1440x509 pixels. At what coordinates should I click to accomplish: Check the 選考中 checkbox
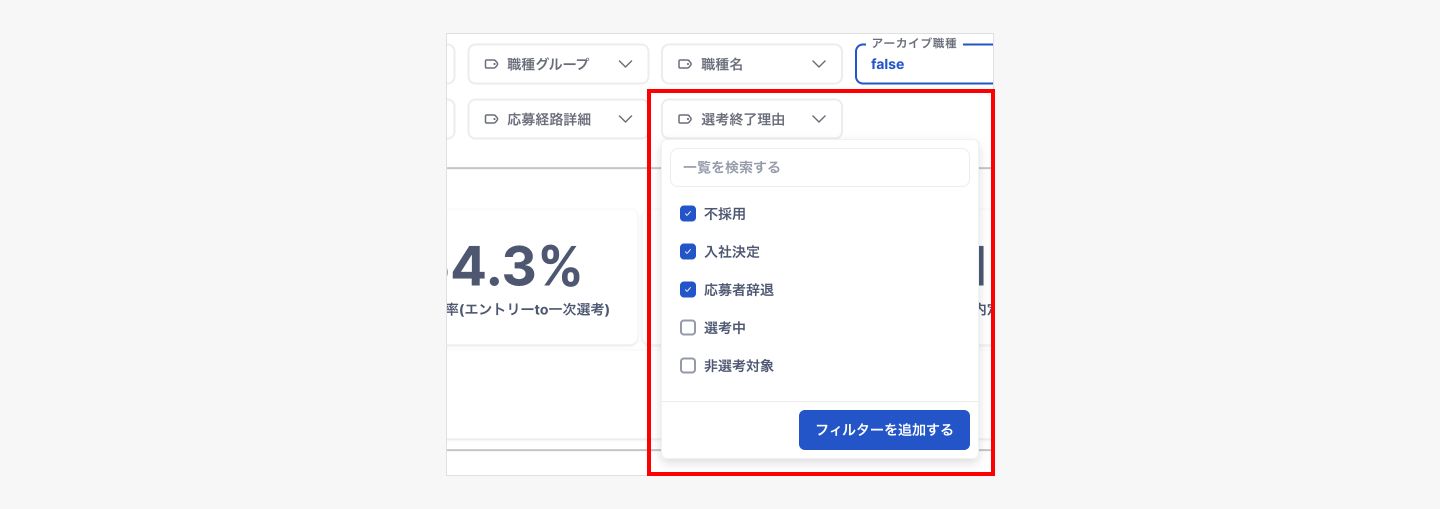688,328
